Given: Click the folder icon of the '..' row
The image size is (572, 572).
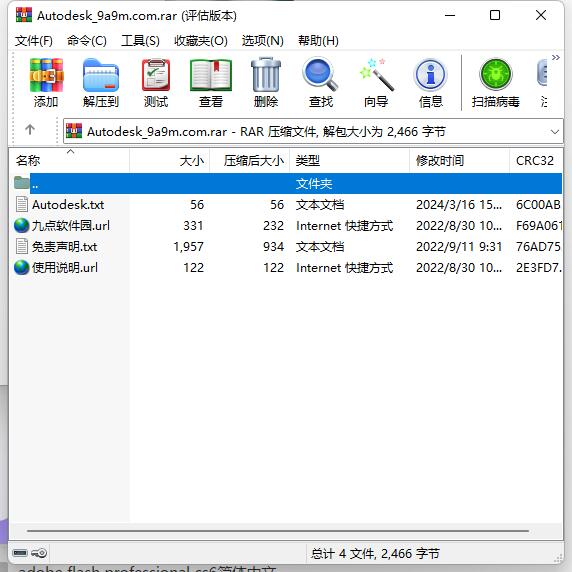Looking at the screenshot, I should [22, 182].
